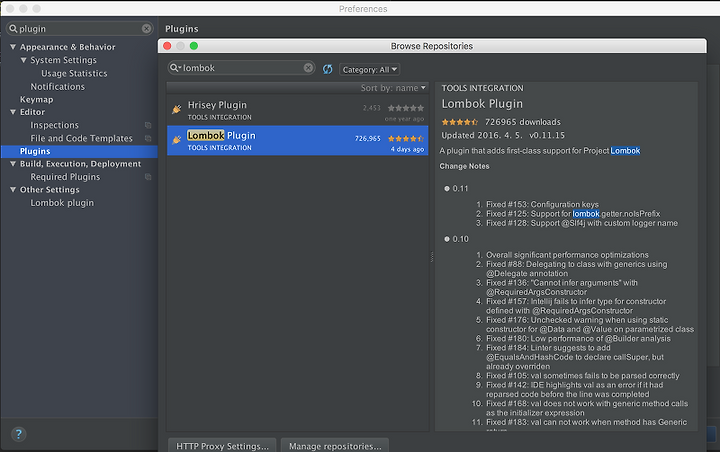The image size is (720, 452).
Task: Zoom the Browse Repositories window
Action: coord(194,46)
